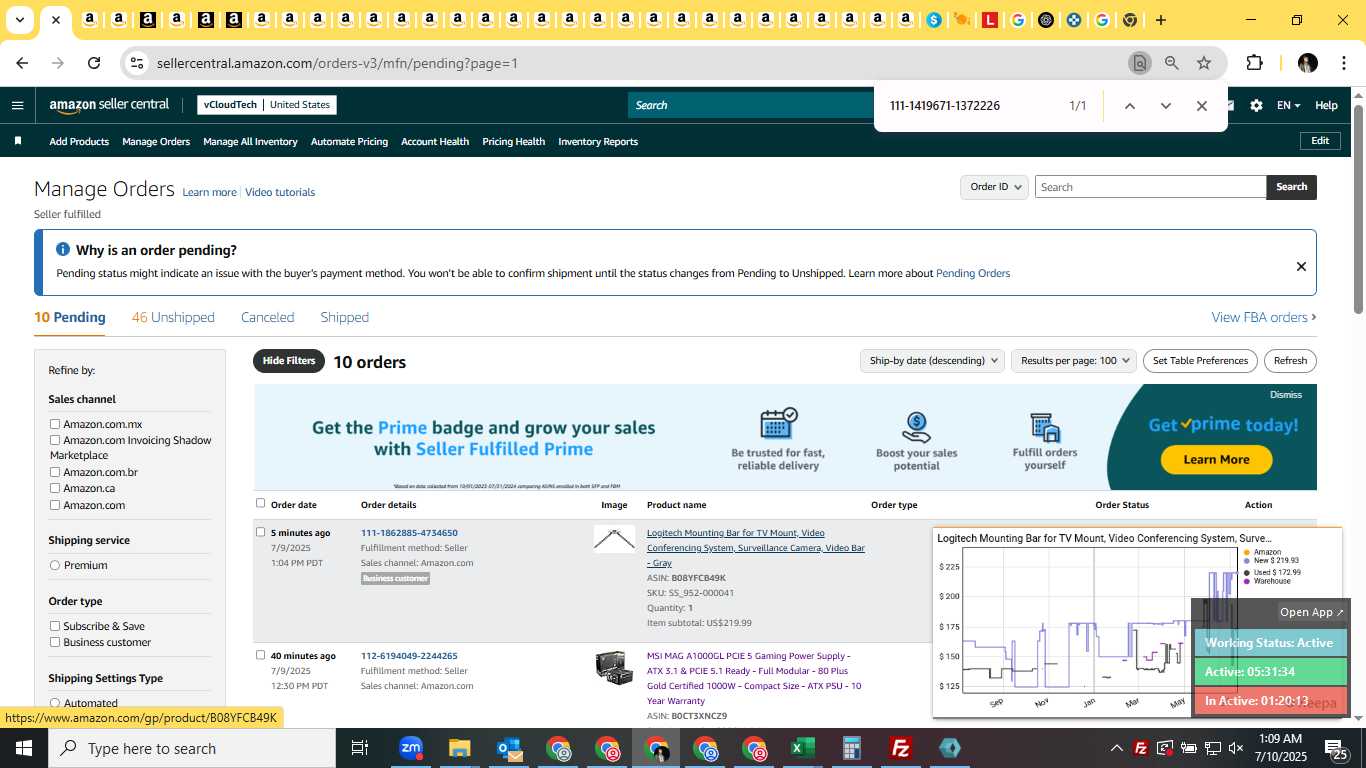Check the Amazon.com.br sales channel

click(x=55, y=472)
